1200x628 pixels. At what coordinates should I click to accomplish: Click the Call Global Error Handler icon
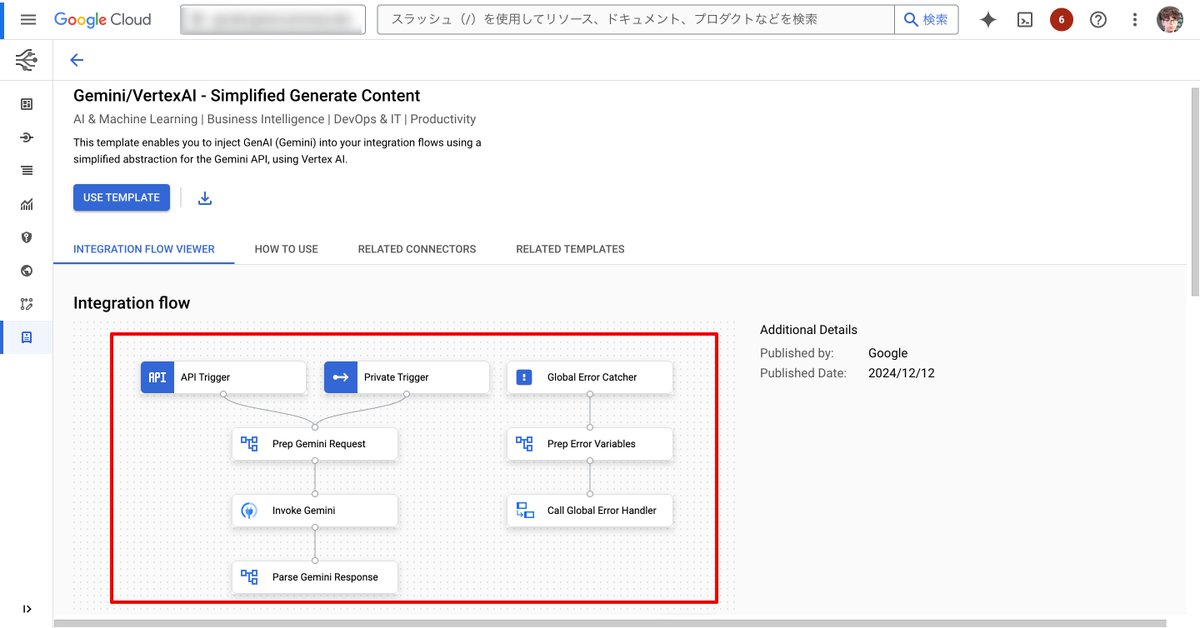point(525,510)
